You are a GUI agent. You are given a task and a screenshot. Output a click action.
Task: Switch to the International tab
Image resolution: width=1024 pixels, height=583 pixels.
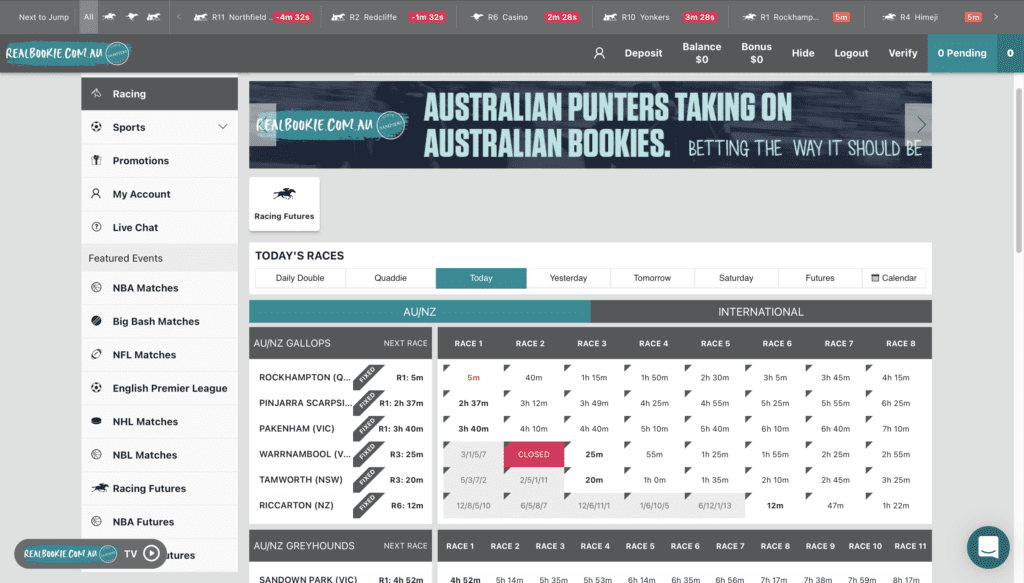760,312
